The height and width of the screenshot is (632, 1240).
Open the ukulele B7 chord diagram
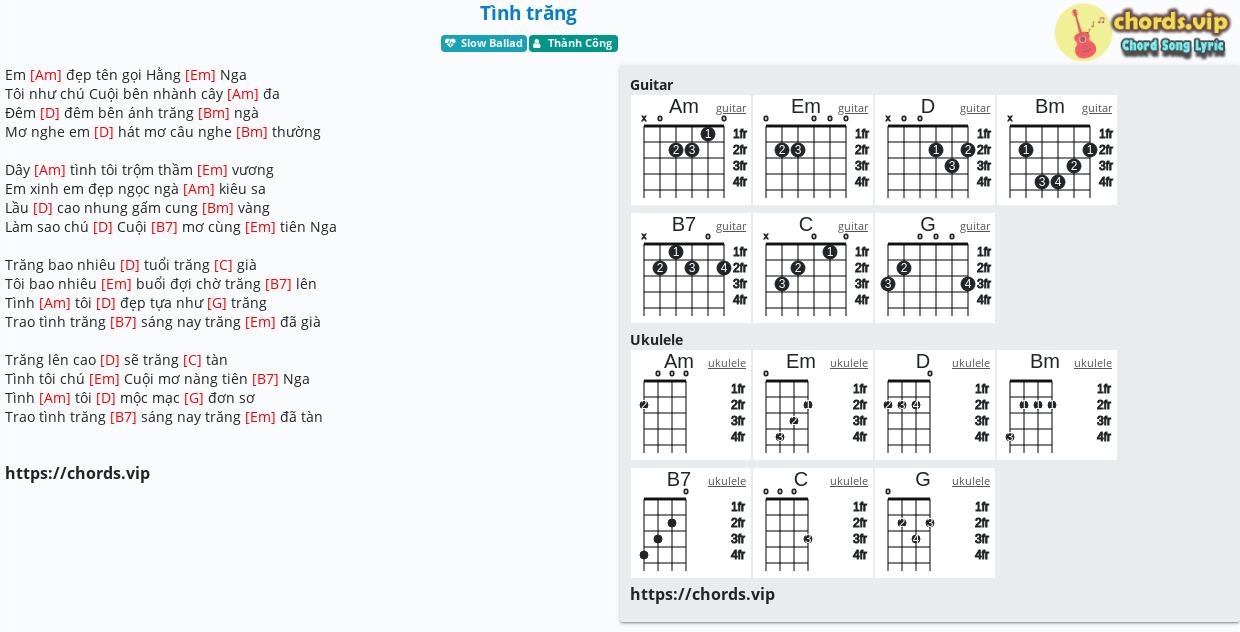coord(691,523)
